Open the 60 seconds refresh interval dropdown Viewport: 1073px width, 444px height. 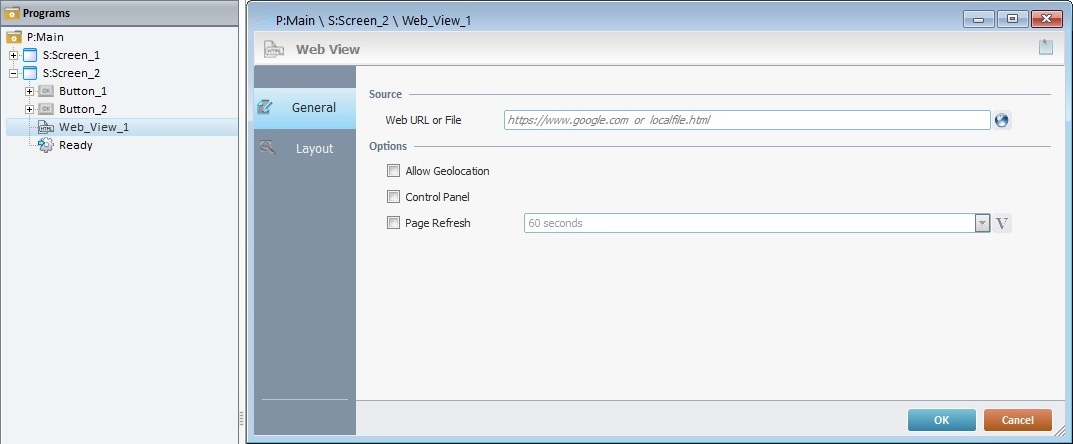coord(982,223)
